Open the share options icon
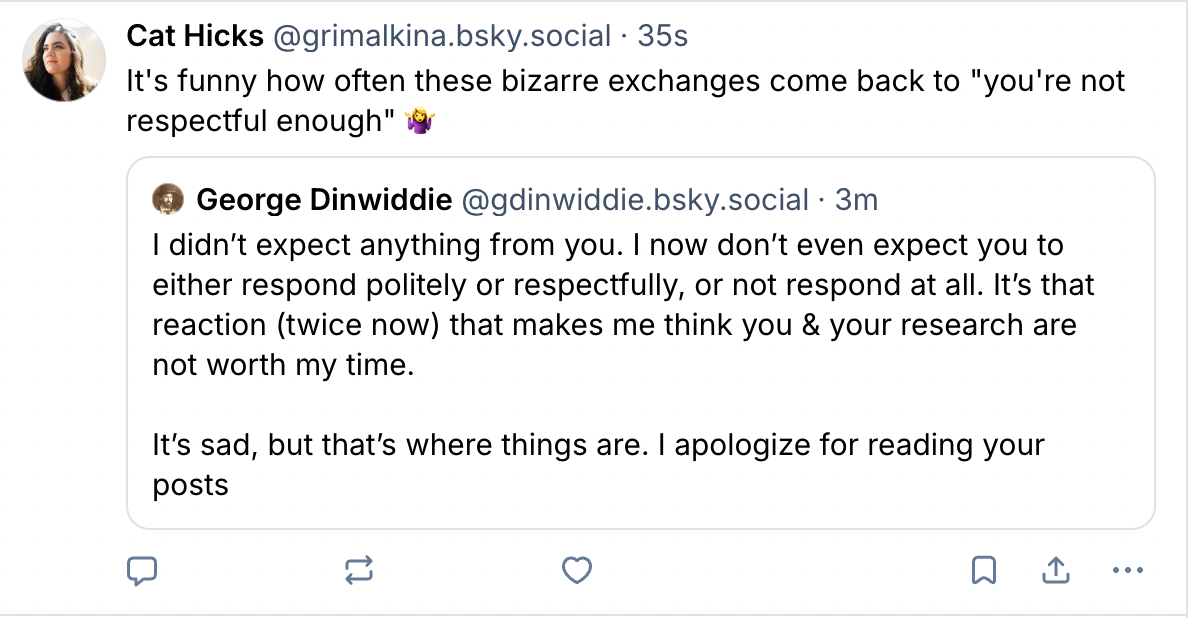The height and width of the screenshot is (618, 1188). pos(1055,570)
